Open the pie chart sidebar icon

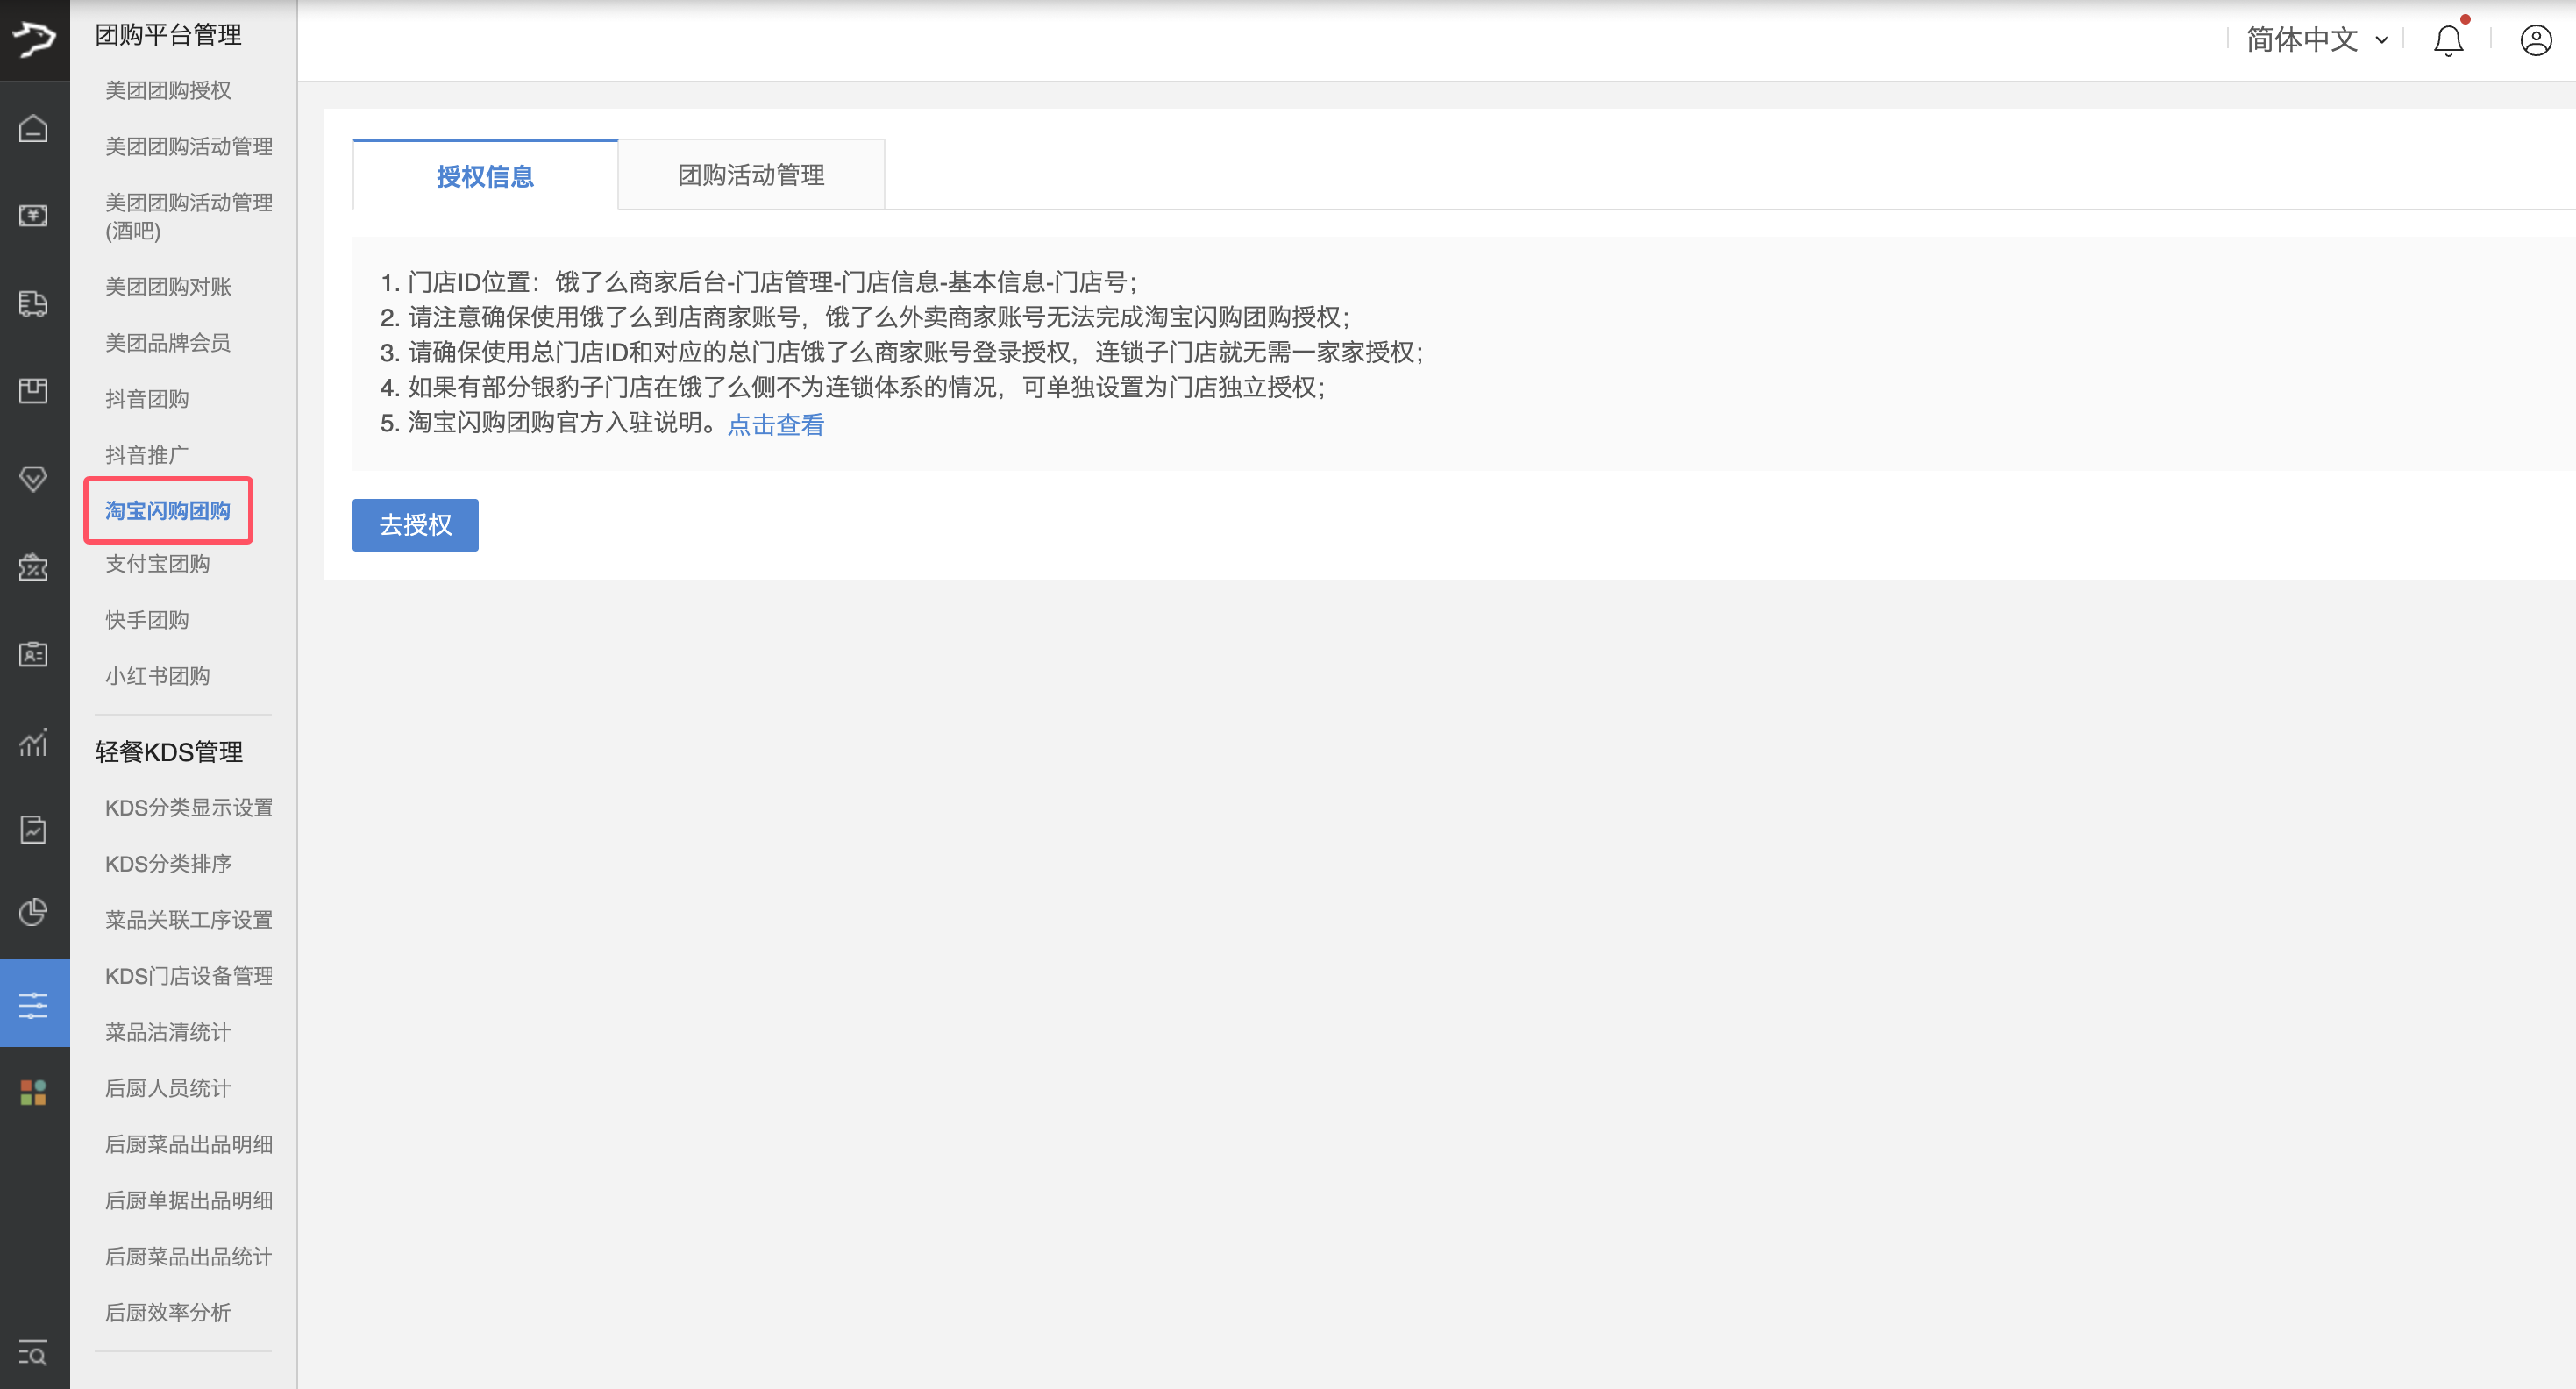pos(33,912)
